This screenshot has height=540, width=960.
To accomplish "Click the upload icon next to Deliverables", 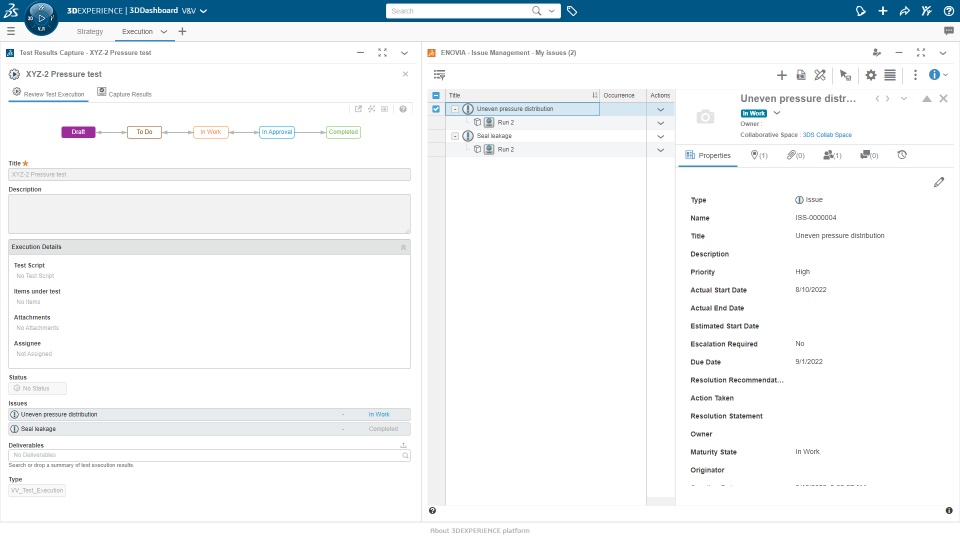I will [x=403, y=445].
